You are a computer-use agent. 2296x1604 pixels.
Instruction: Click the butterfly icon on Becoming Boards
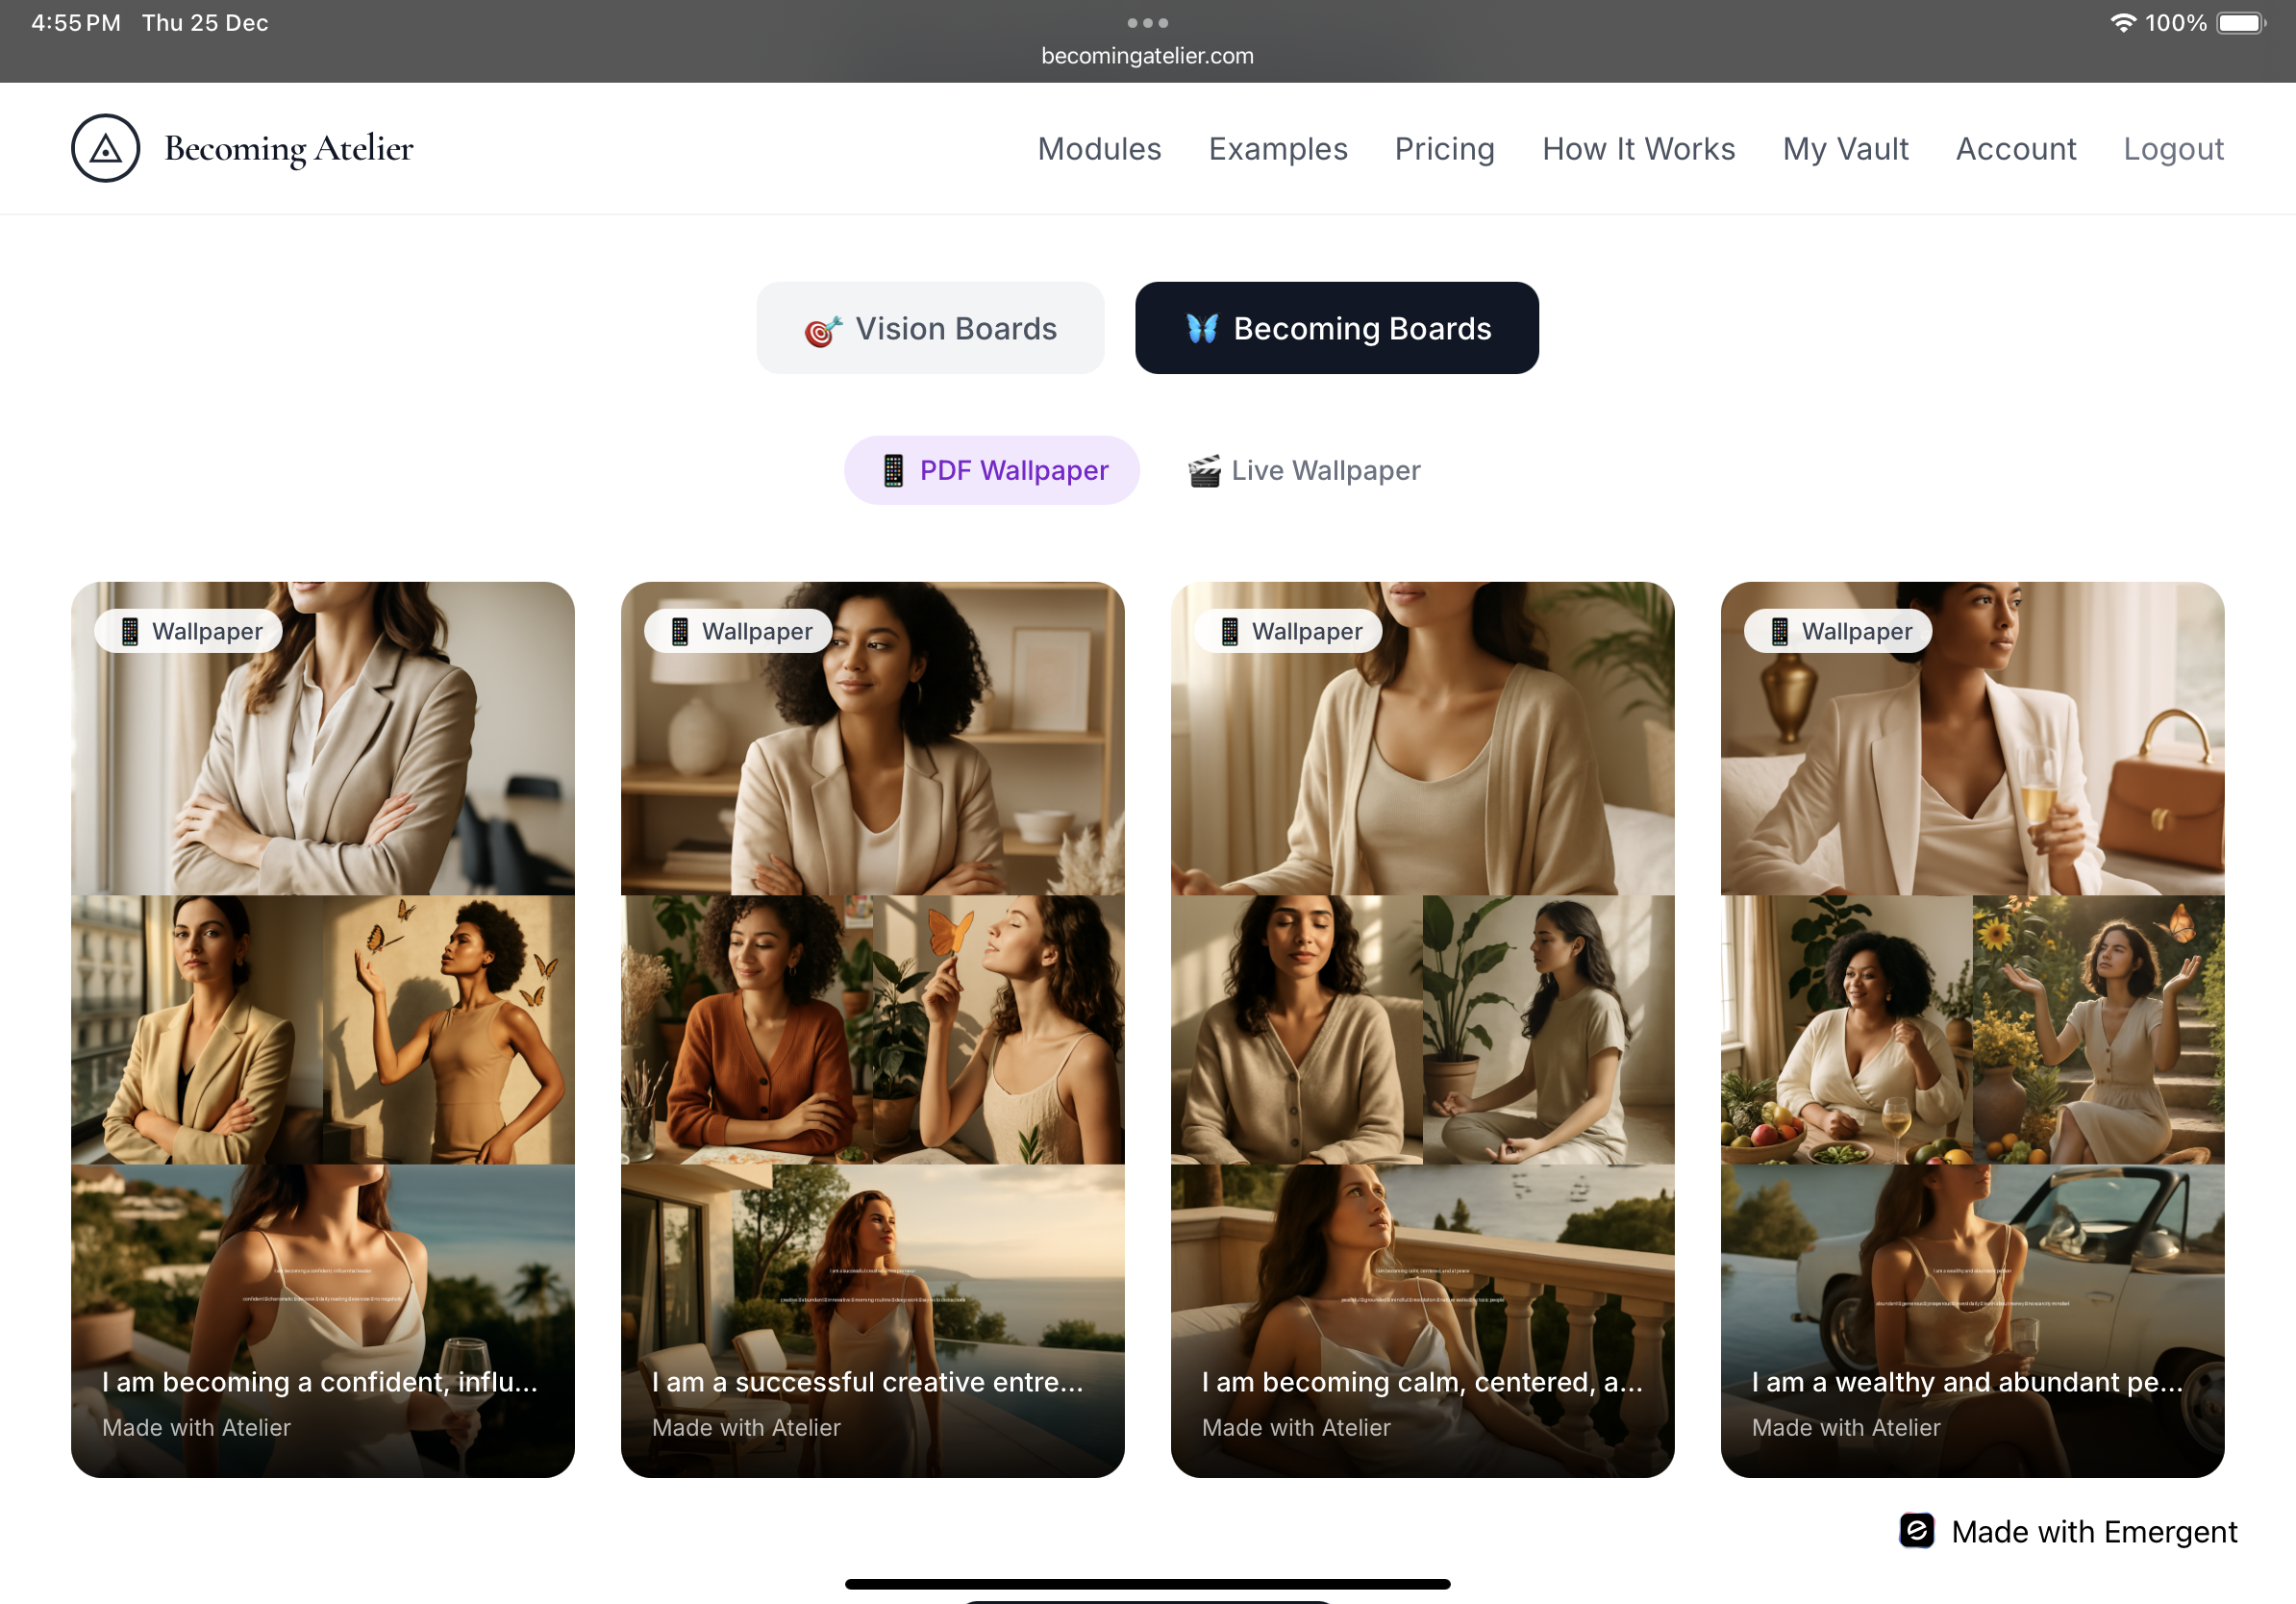click(1203, 328)
